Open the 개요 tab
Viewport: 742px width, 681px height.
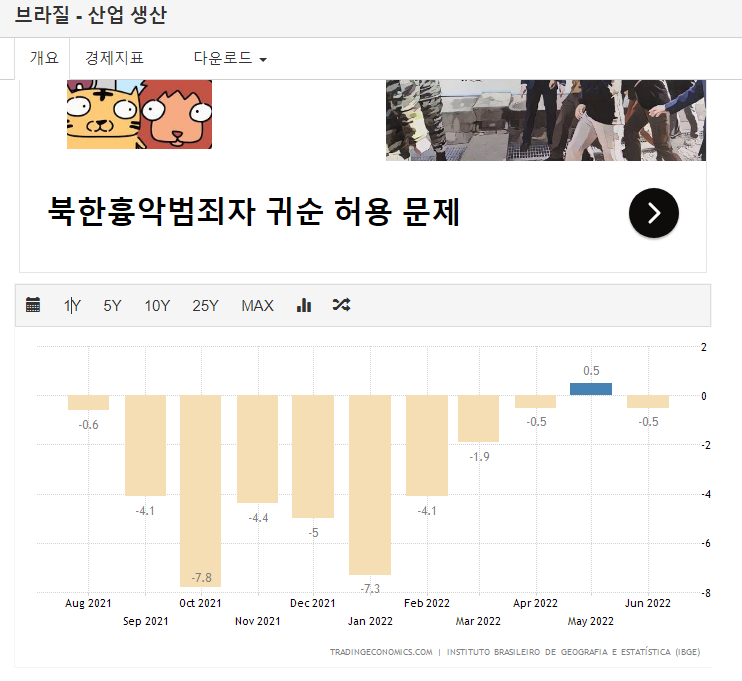[x=44, y=58]
